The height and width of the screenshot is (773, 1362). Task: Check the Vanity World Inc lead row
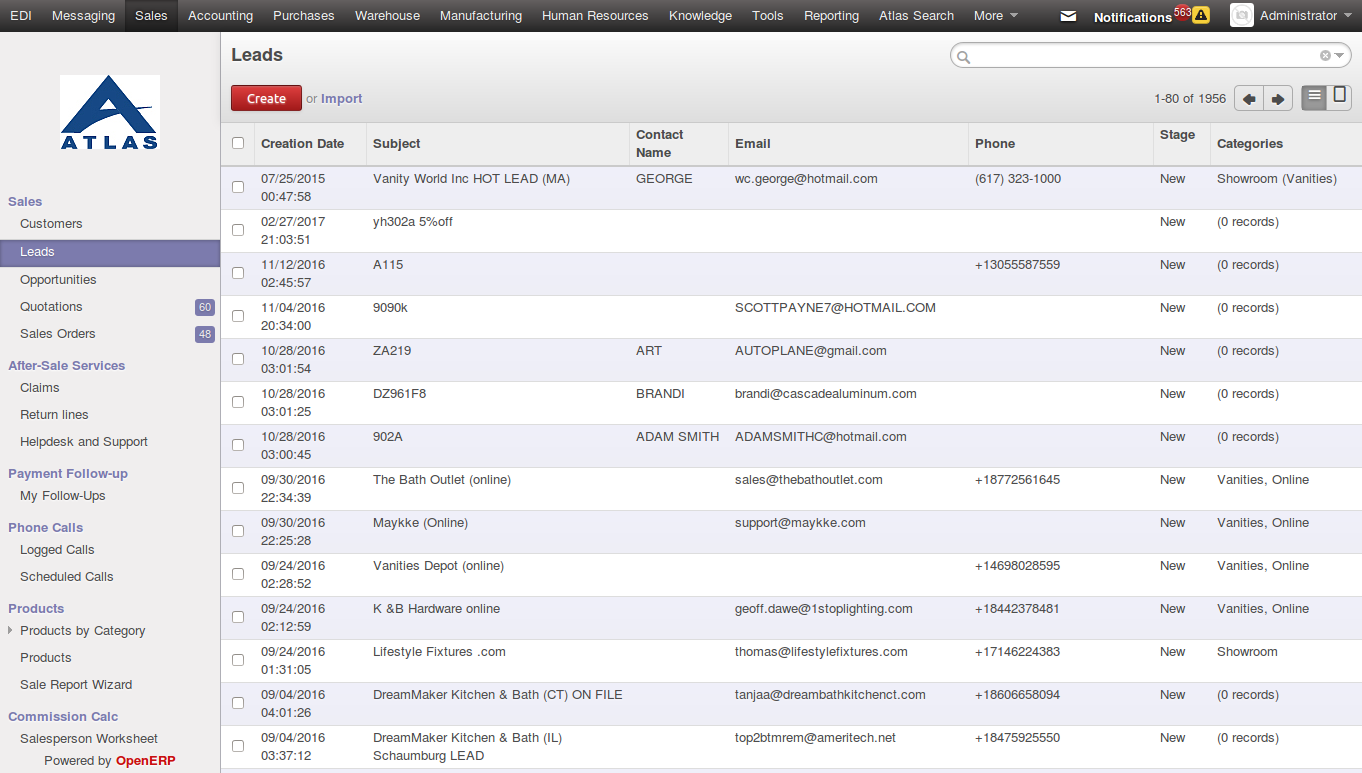coord(238,187)
